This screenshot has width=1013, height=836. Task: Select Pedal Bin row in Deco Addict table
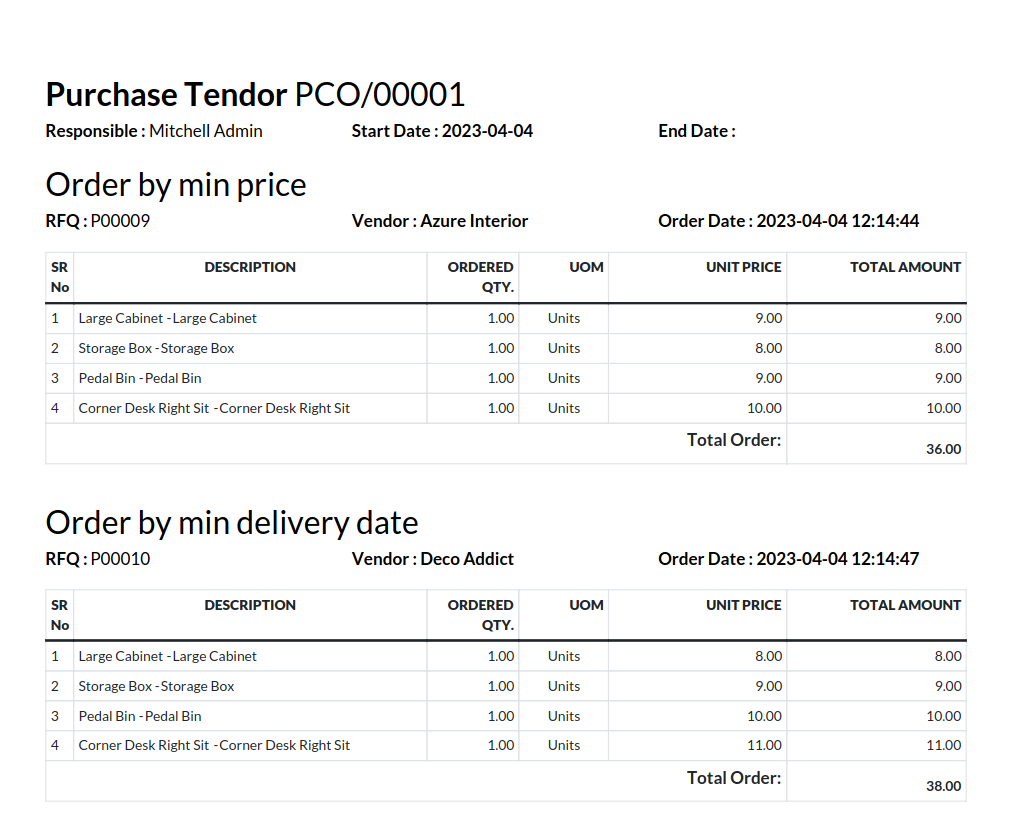[x=506, y=716]
